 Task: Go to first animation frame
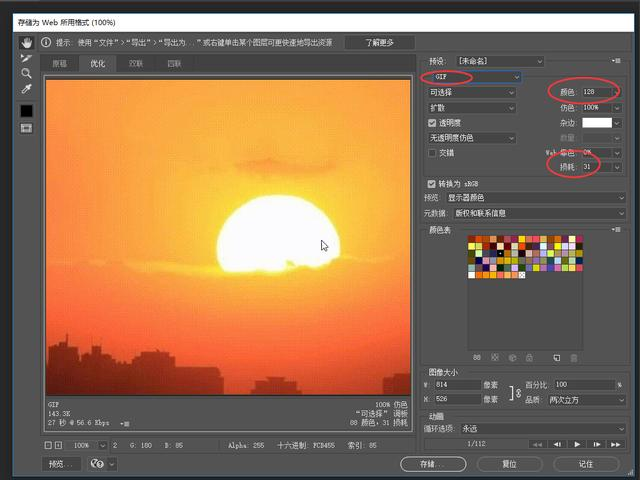538,444
